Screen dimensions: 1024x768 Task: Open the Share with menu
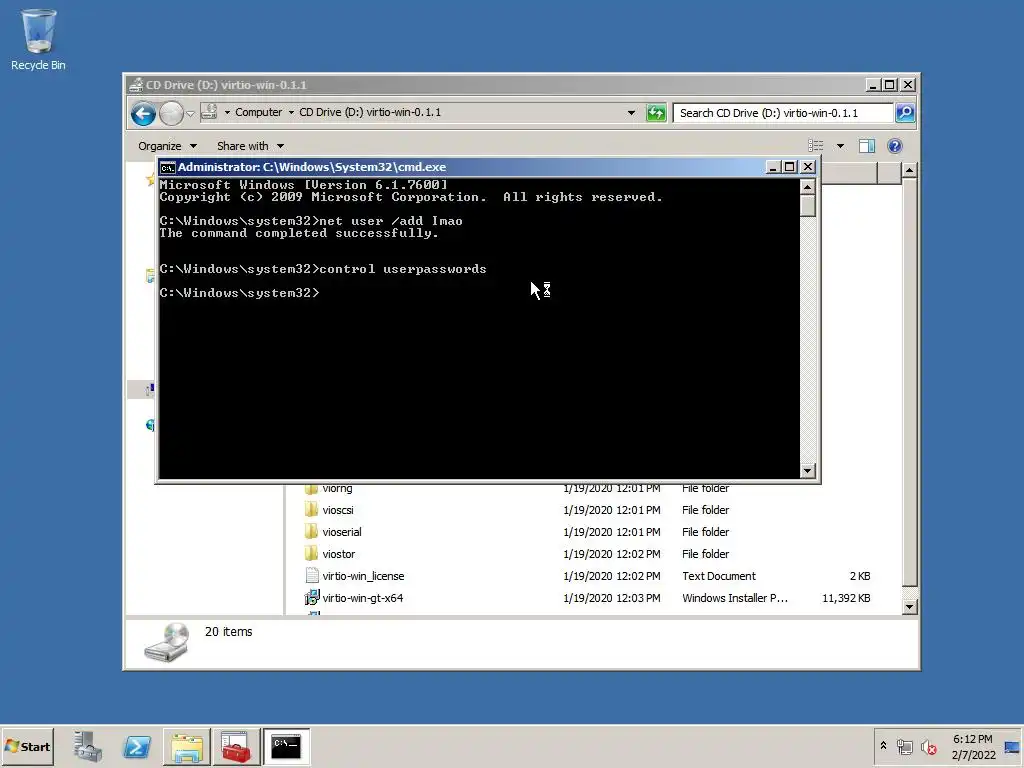(250, 146)
